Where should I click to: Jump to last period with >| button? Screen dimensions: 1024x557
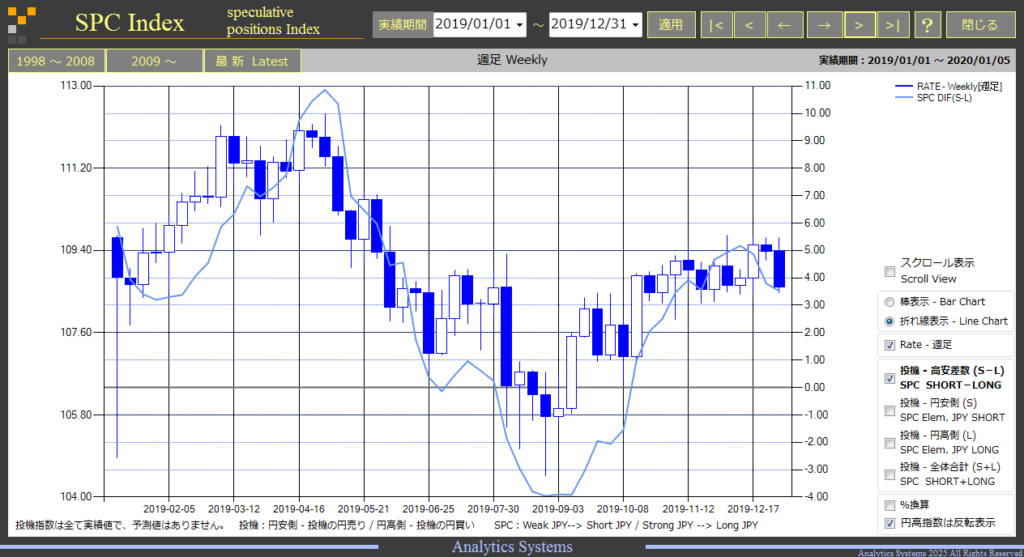(893, 25)
